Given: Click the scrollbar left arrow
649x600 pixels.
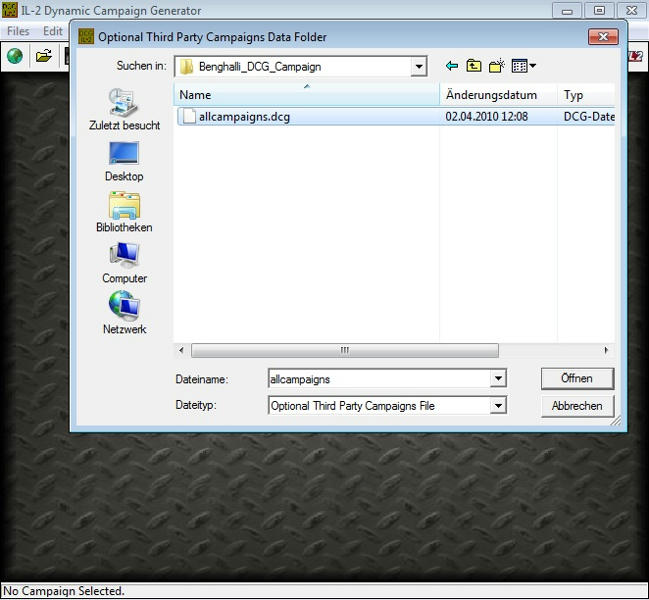Looking at the screenshot, I should click(x=181, y=350).
